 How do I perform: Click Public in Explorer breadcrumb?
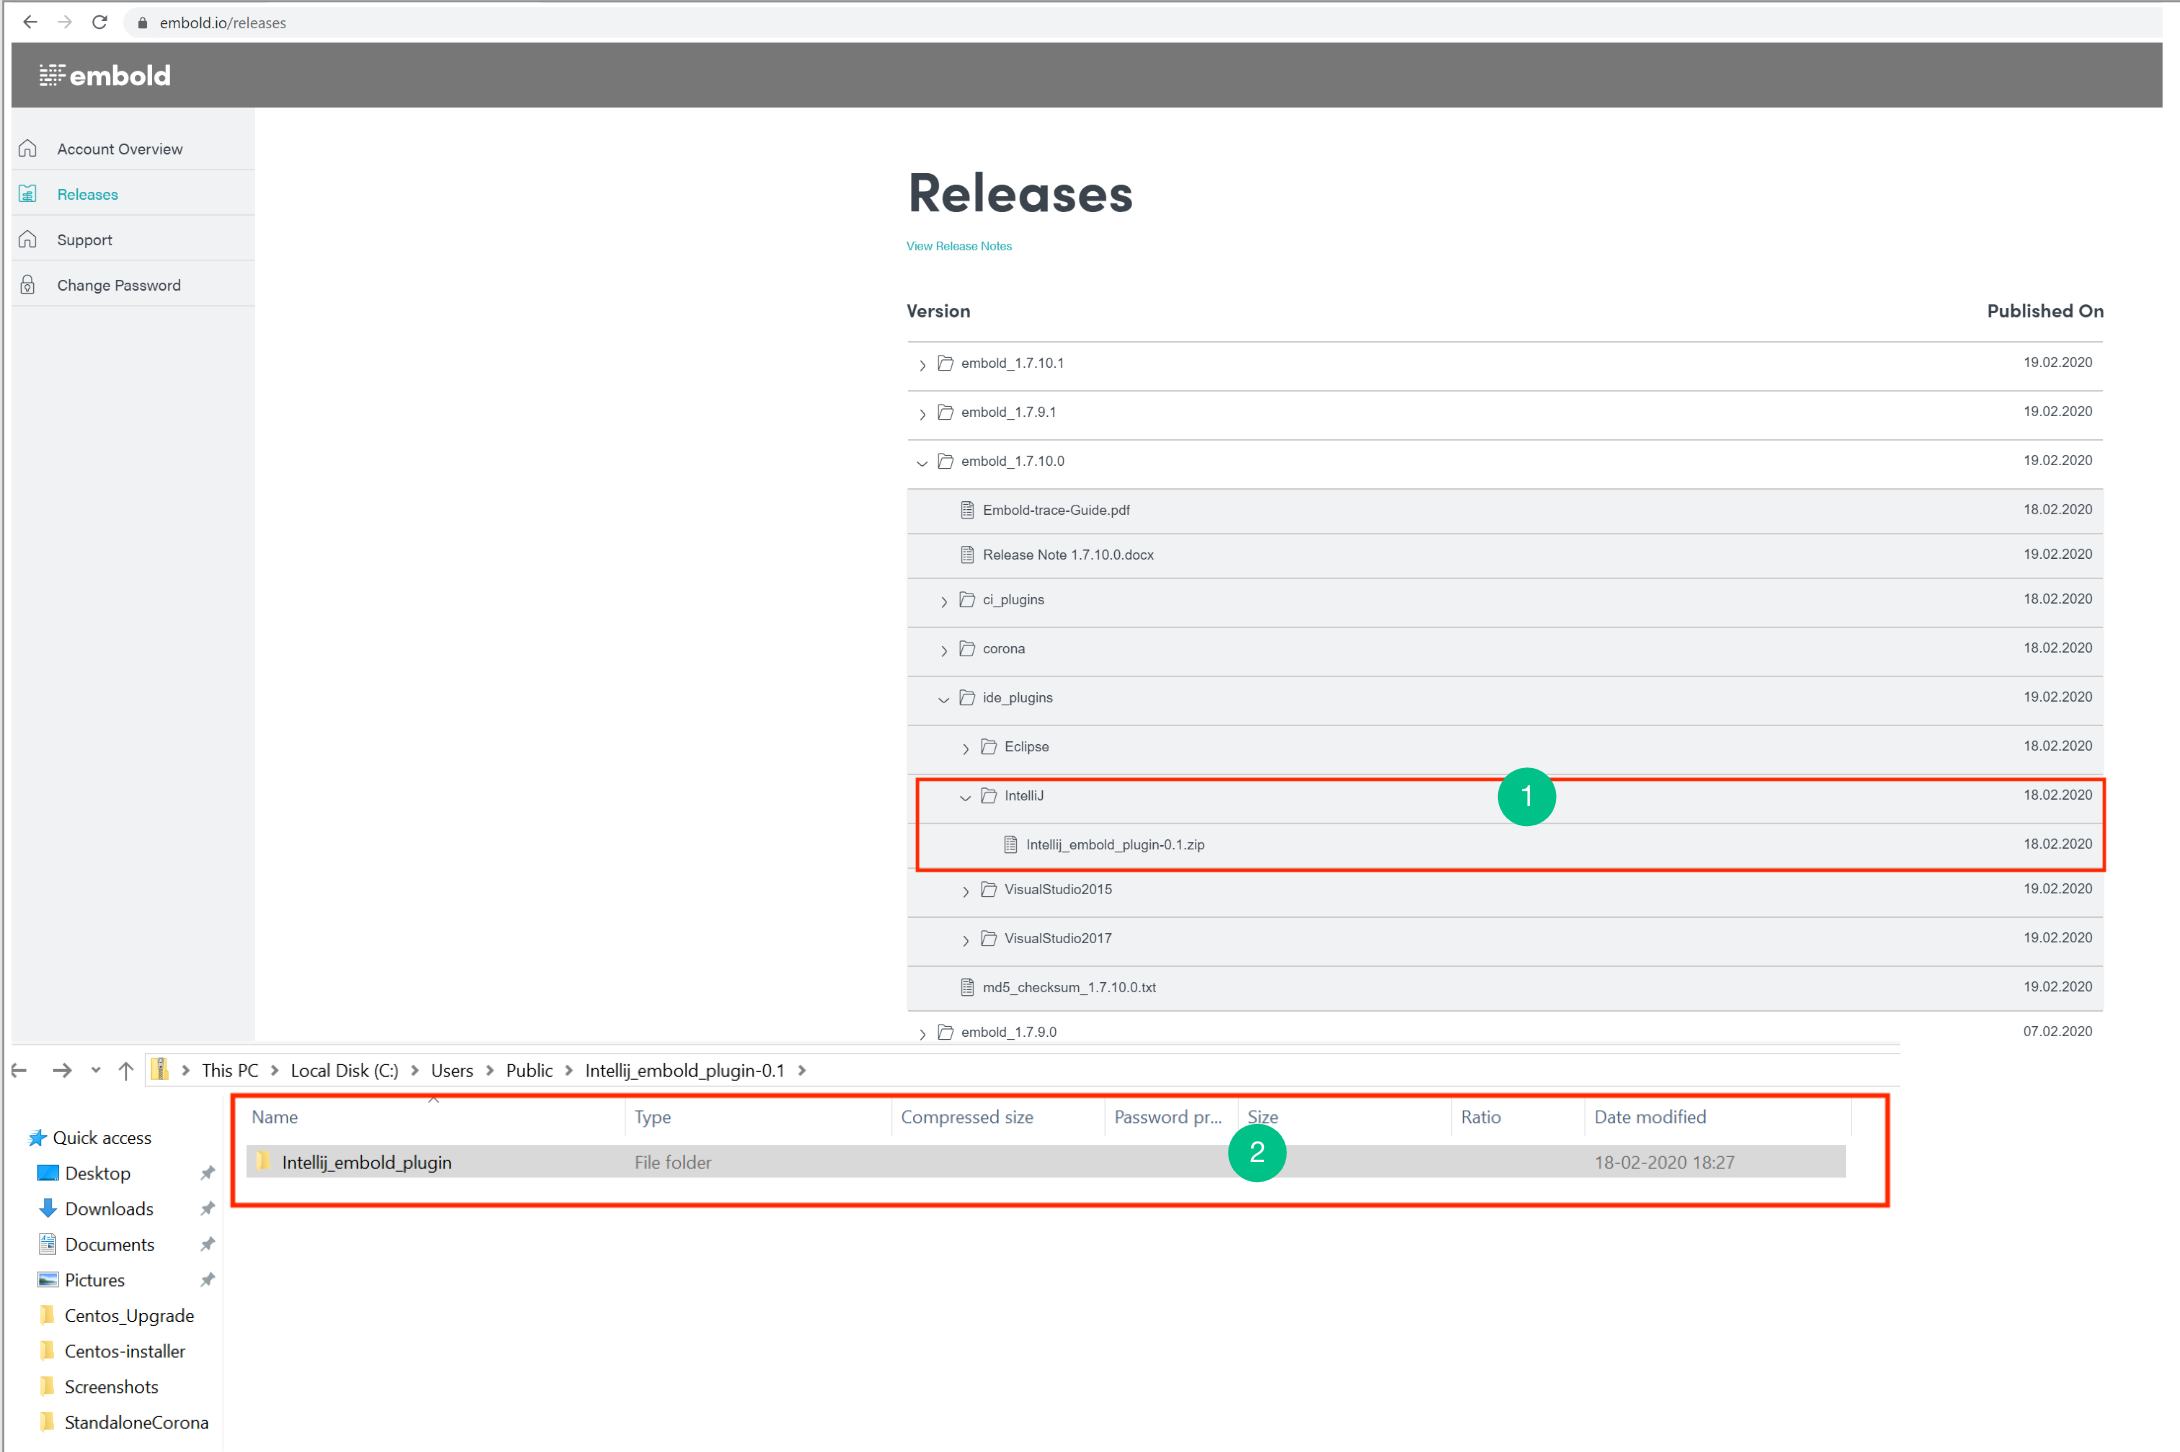point(529,1071)
